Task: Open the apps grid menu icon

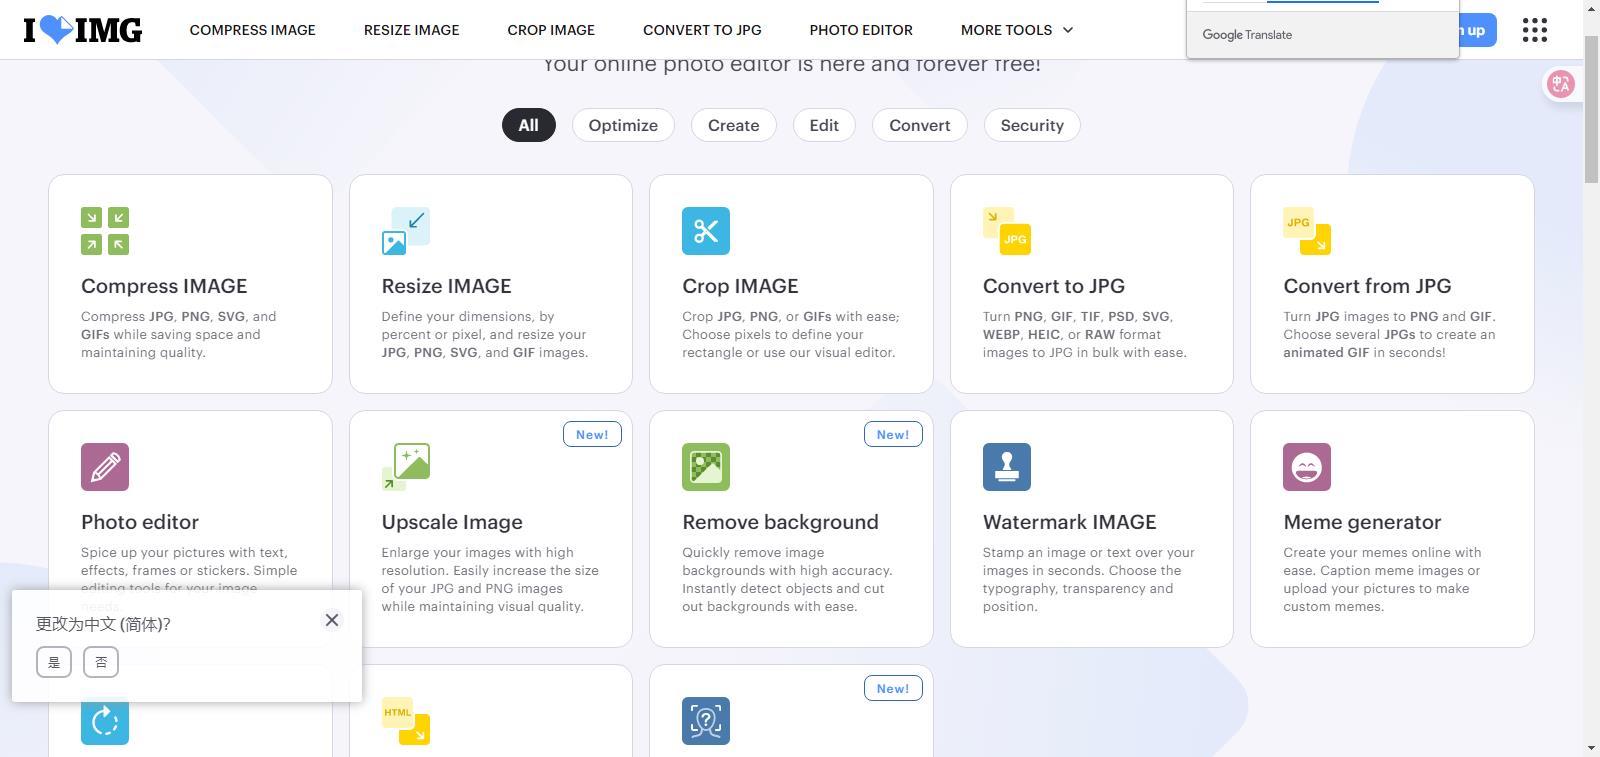Action: [1534, 30]
